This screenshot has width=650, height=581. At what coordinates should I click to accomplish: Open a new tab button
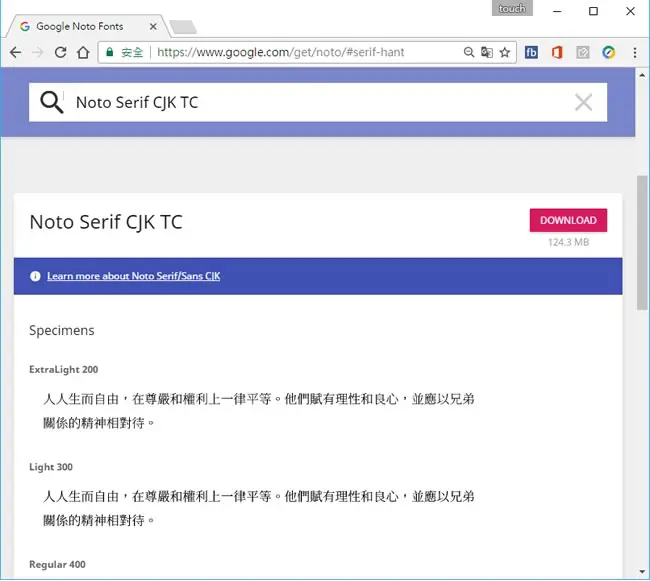183,27
